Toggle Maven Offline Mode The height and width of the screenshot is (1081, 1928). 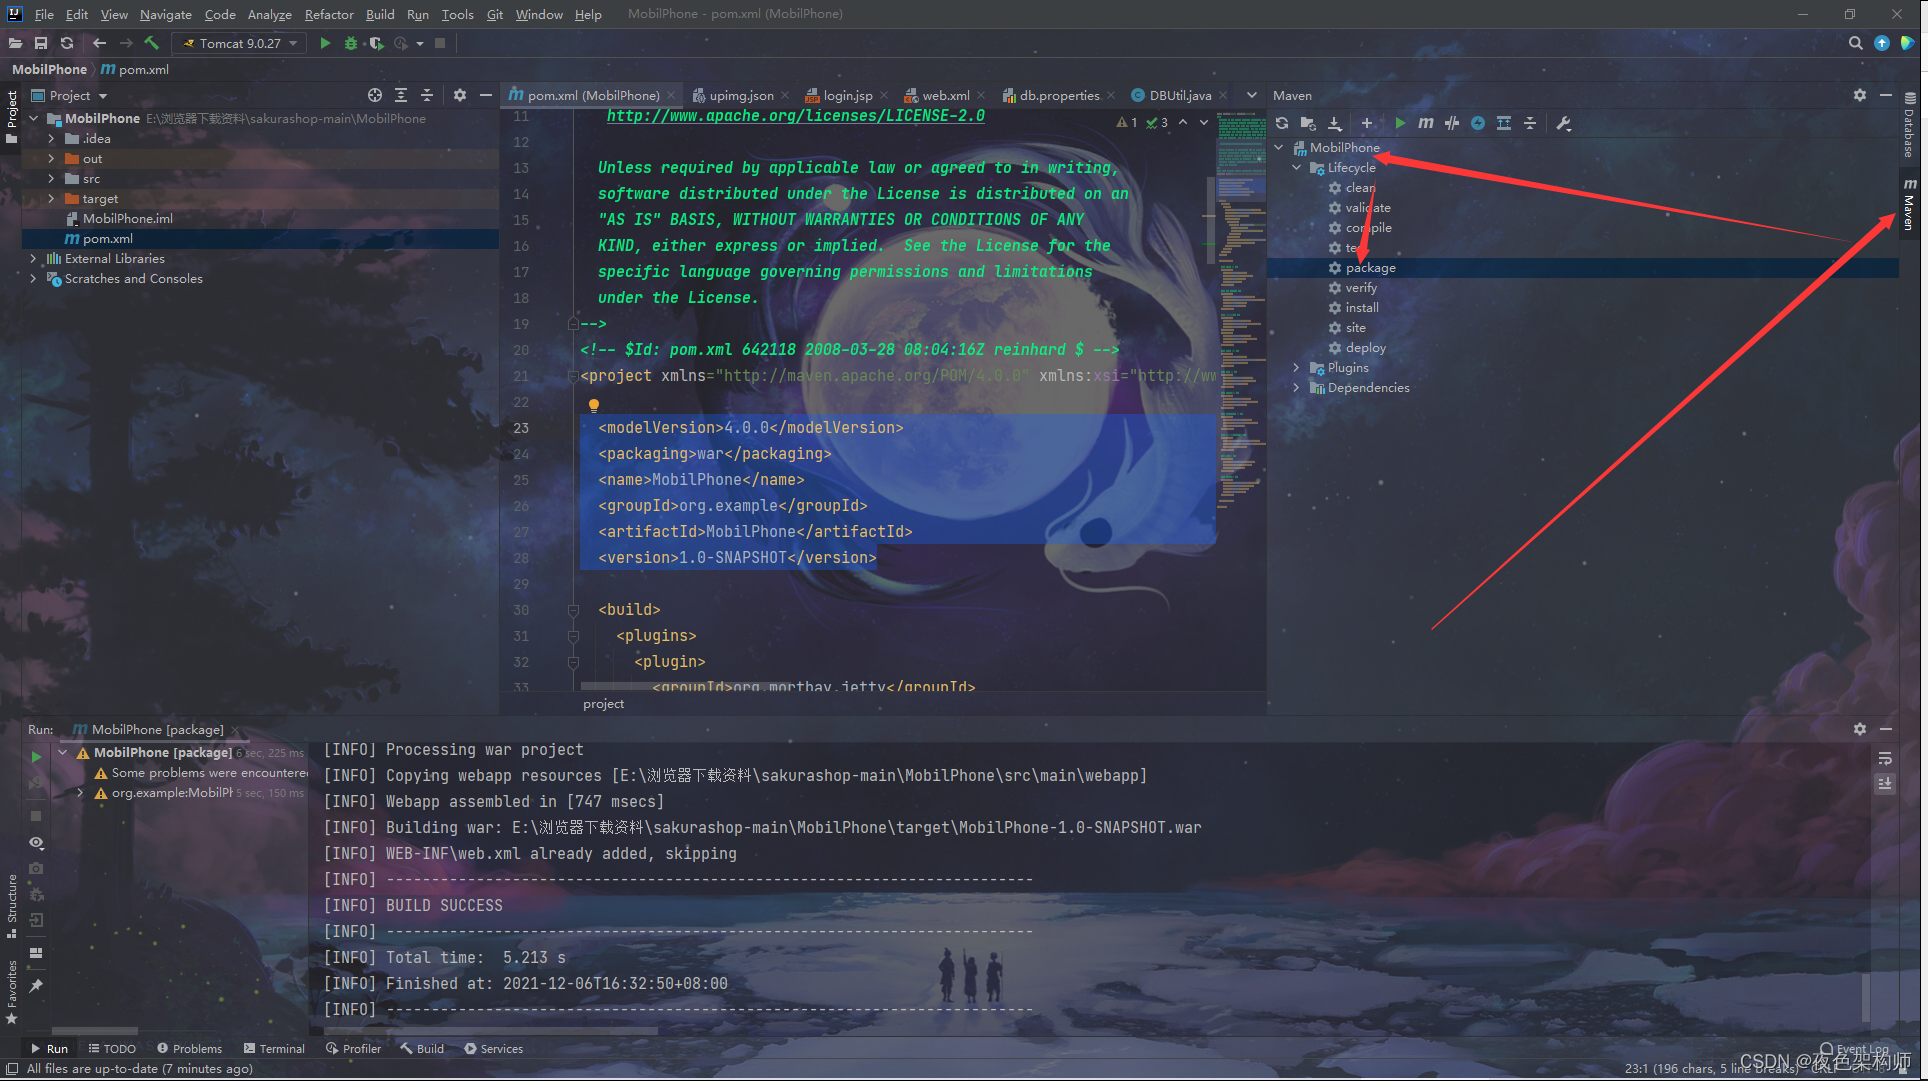[1452, 123]
